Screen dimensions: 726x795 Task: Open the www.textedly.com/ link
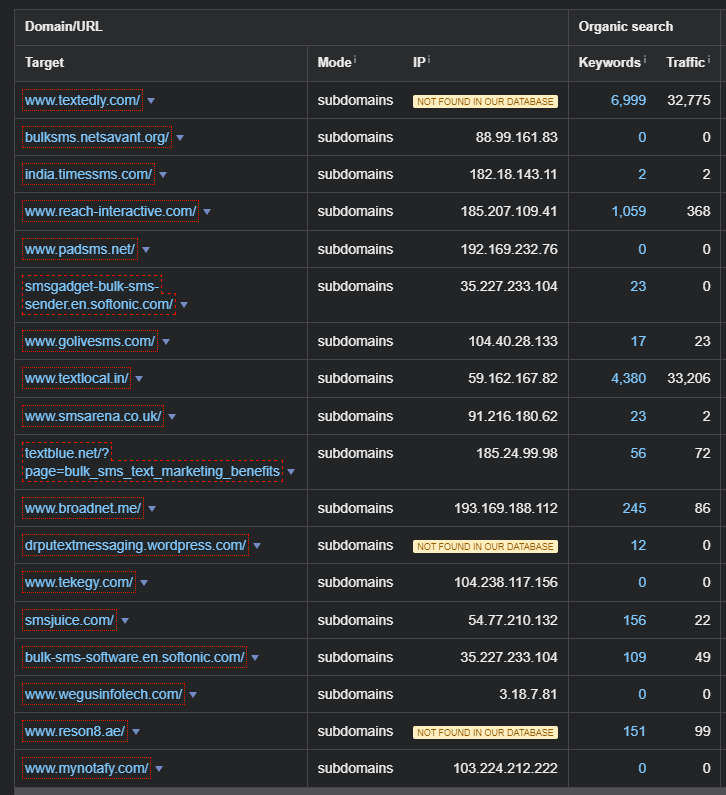(82, 100)
